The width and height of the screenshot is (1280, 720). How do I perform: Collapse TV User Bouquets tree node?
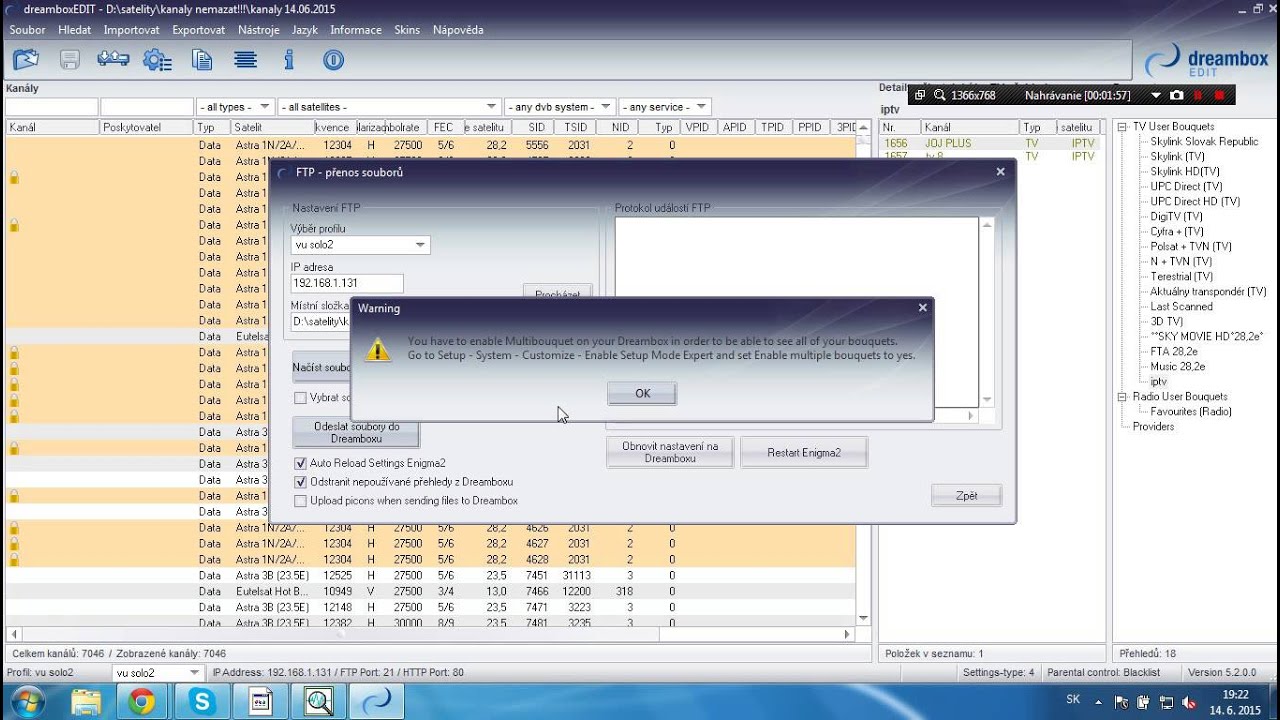click(1123, 127)
